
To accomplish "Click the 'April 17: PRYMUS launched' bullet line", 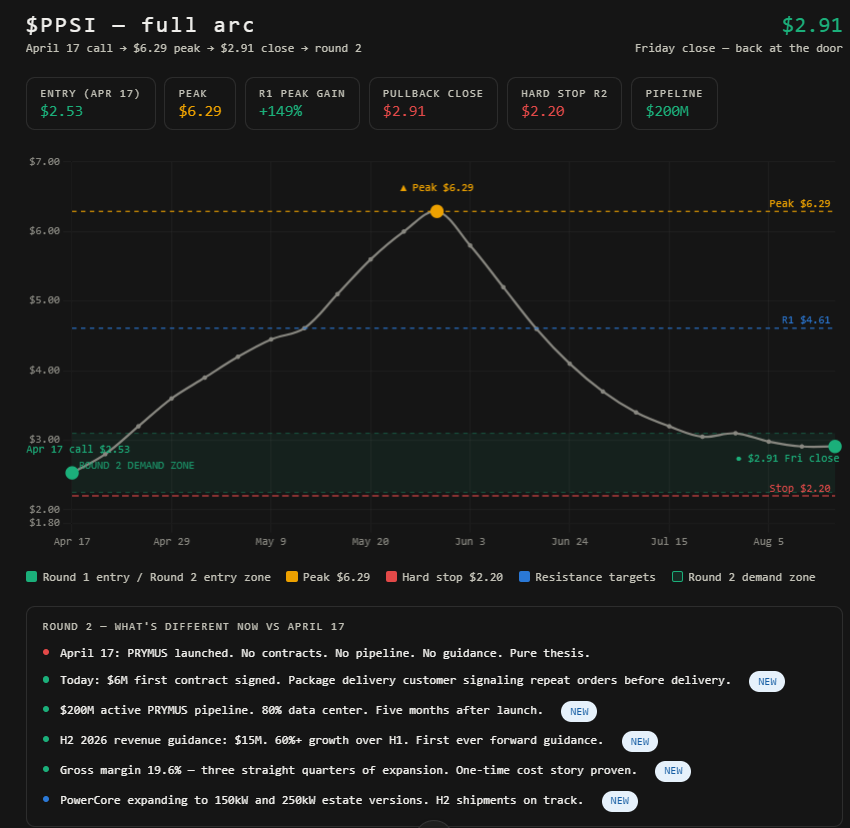I will click(x=325, y=653).
